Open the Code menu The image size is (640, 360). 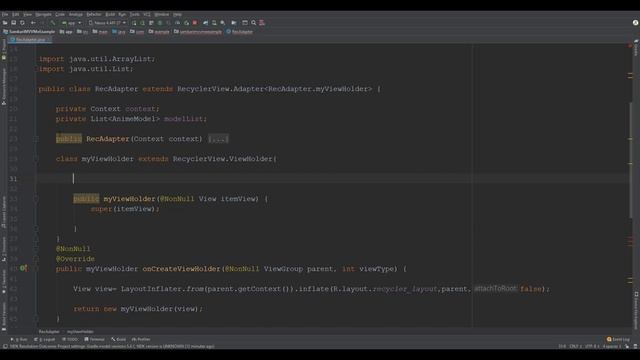(x=60, y=14)
